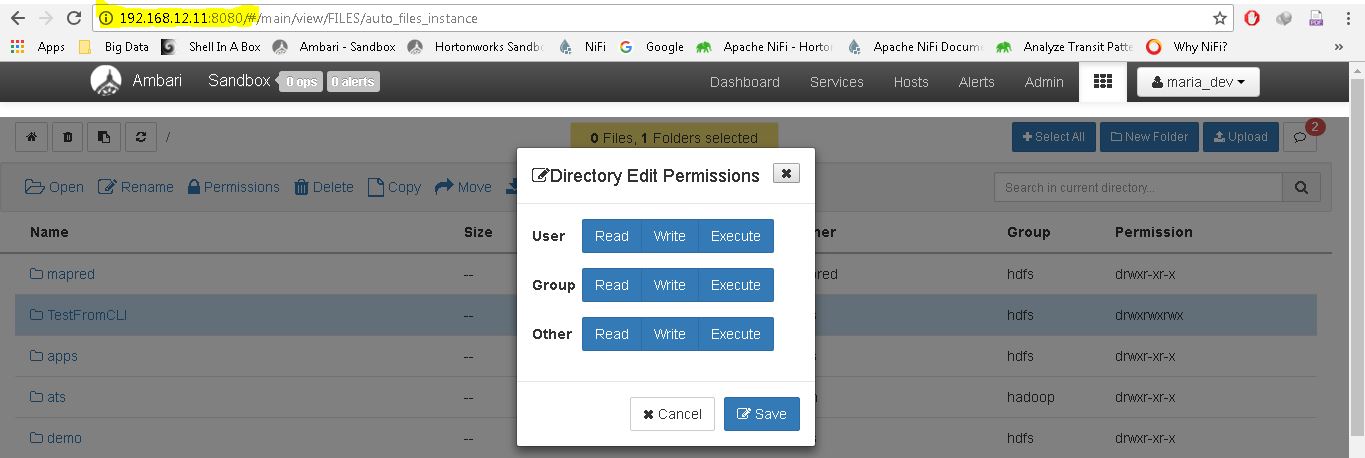
Task: Click Open action for the selected folder
Action: pos(54,187)
